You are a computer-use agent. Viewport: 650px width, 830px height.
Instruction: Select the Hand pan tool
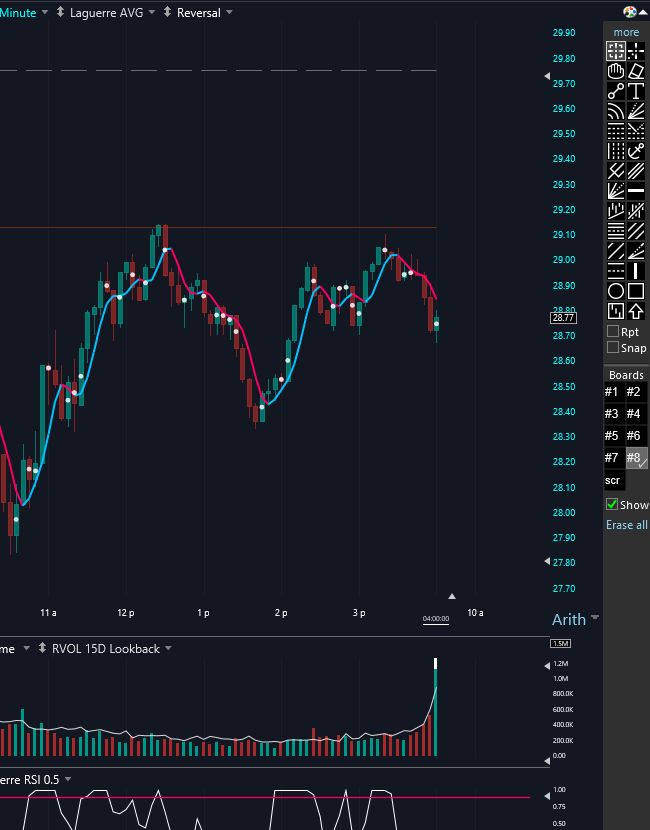coord(614,70)
